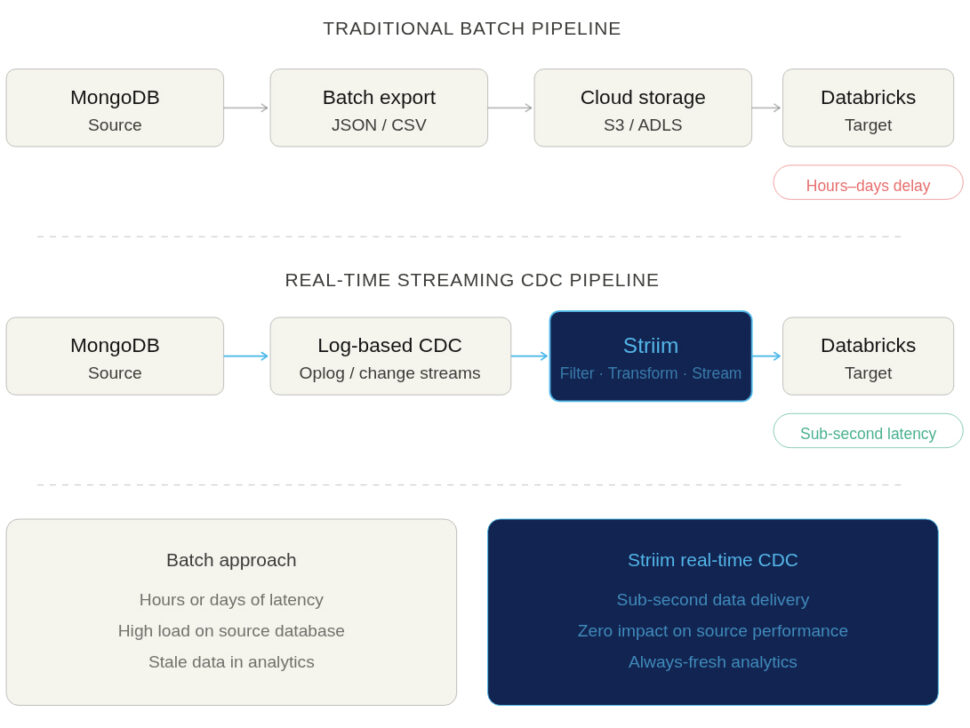Click the Hours–days delay badge

pos(868,184)
